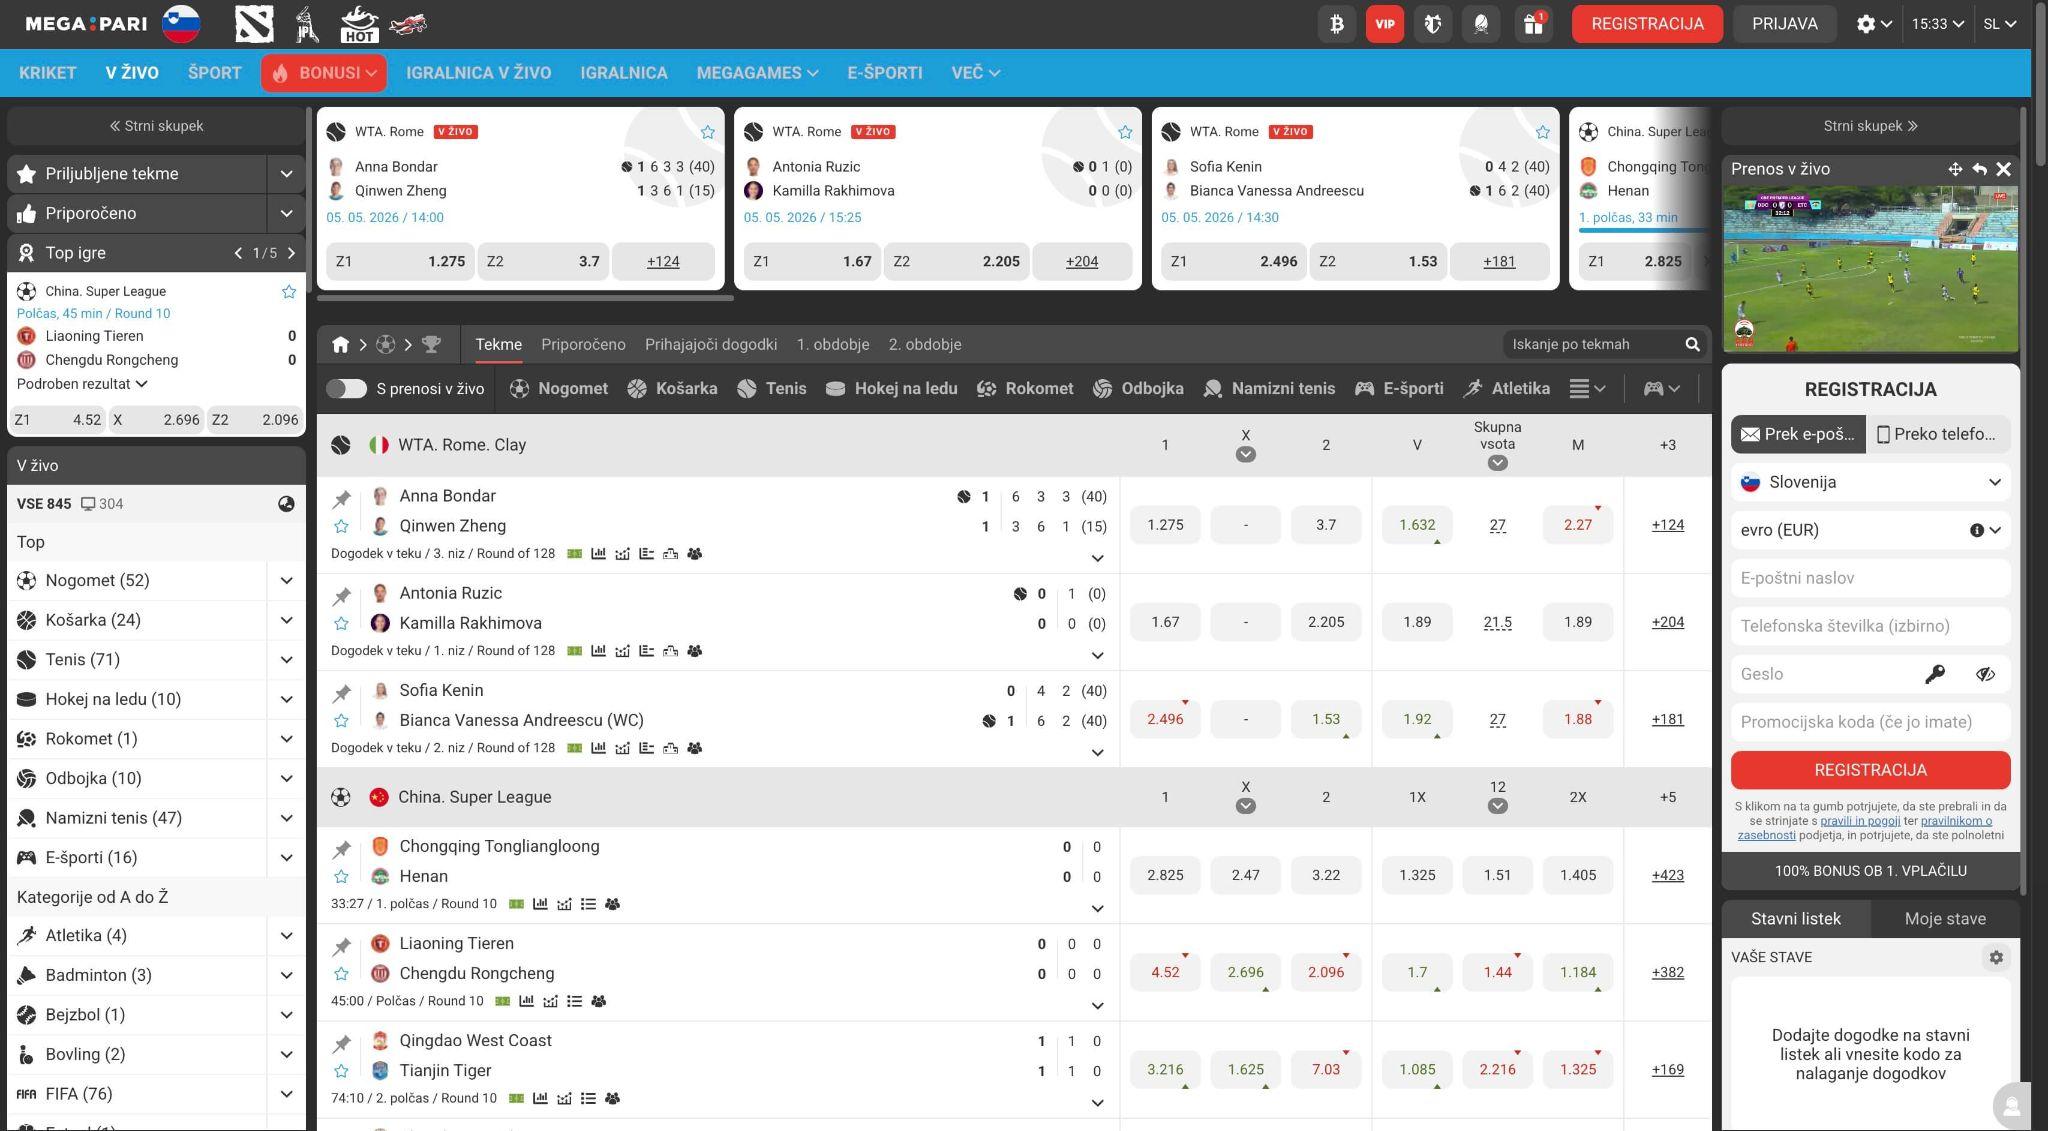This screenshot has width=2048, height=1131.
Task: Click the PRIJAVA login button
Action: (1785, 24)
